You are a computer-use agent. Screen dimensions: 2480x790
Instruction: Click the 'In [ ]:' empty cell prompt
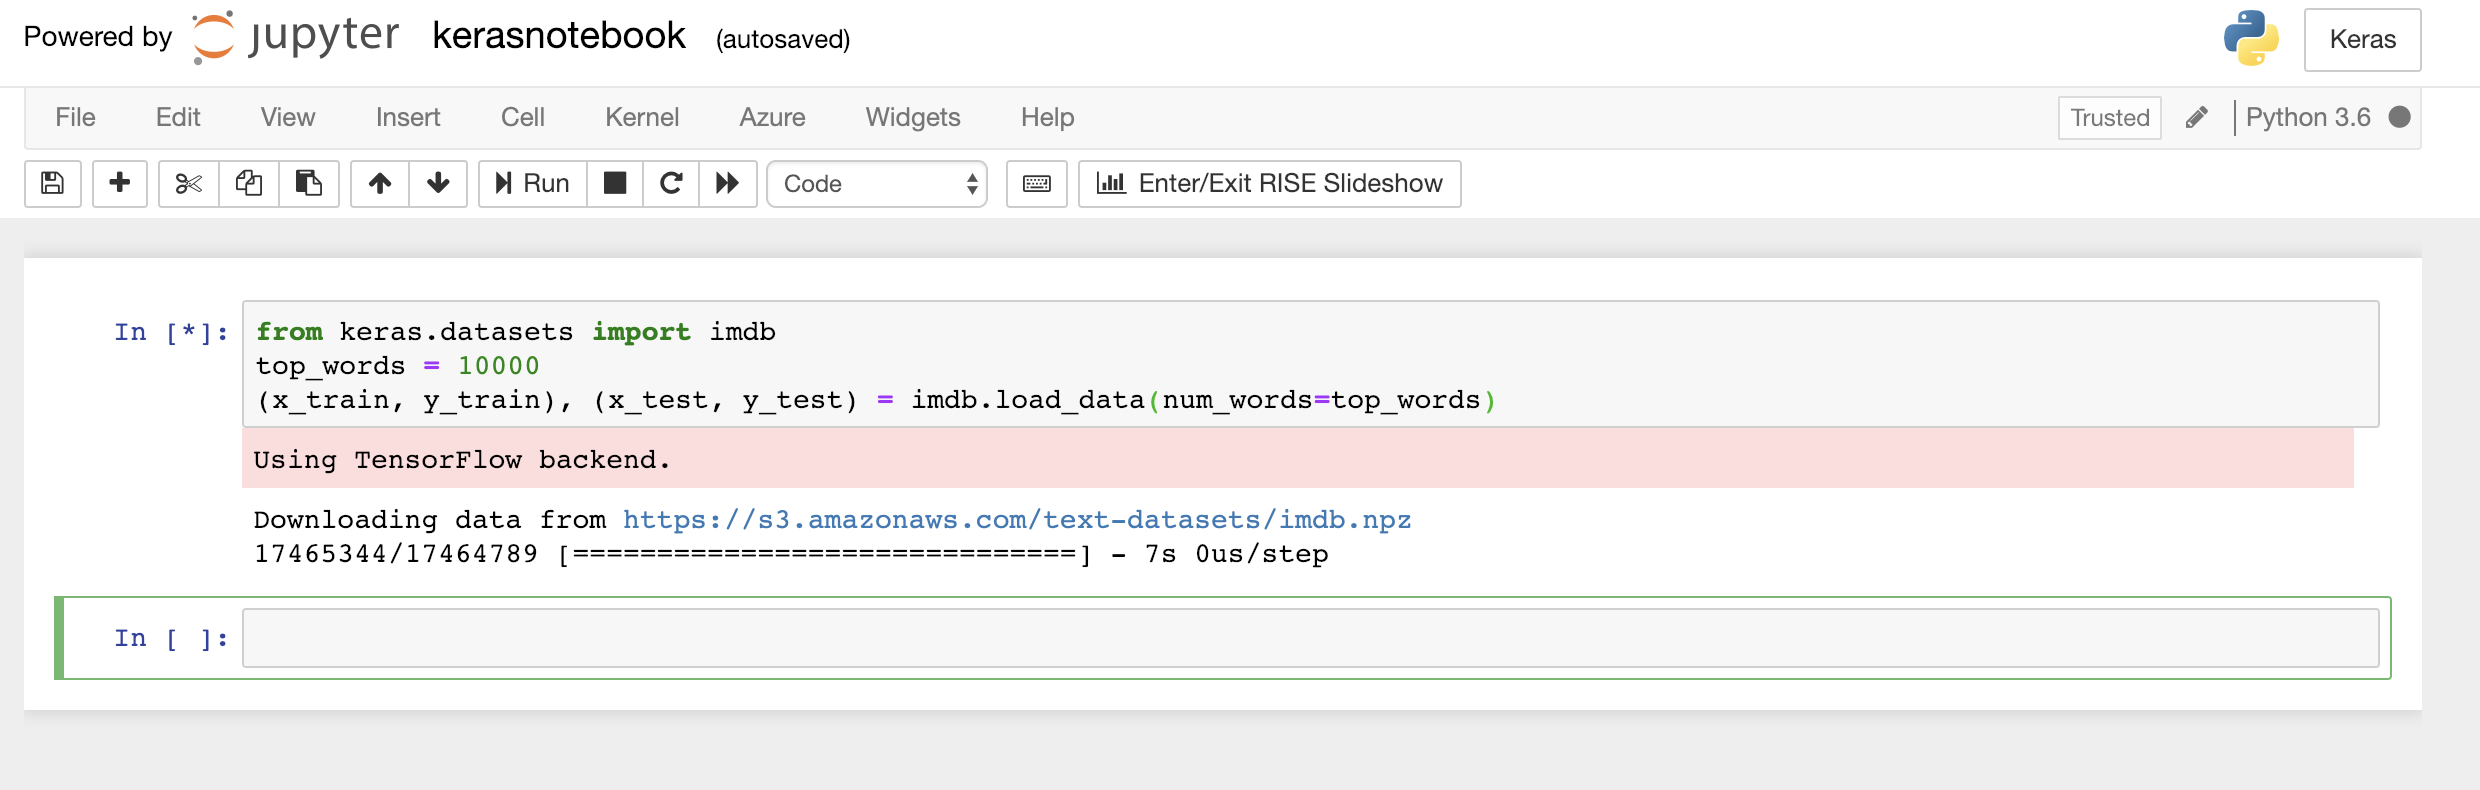[171, 638]
